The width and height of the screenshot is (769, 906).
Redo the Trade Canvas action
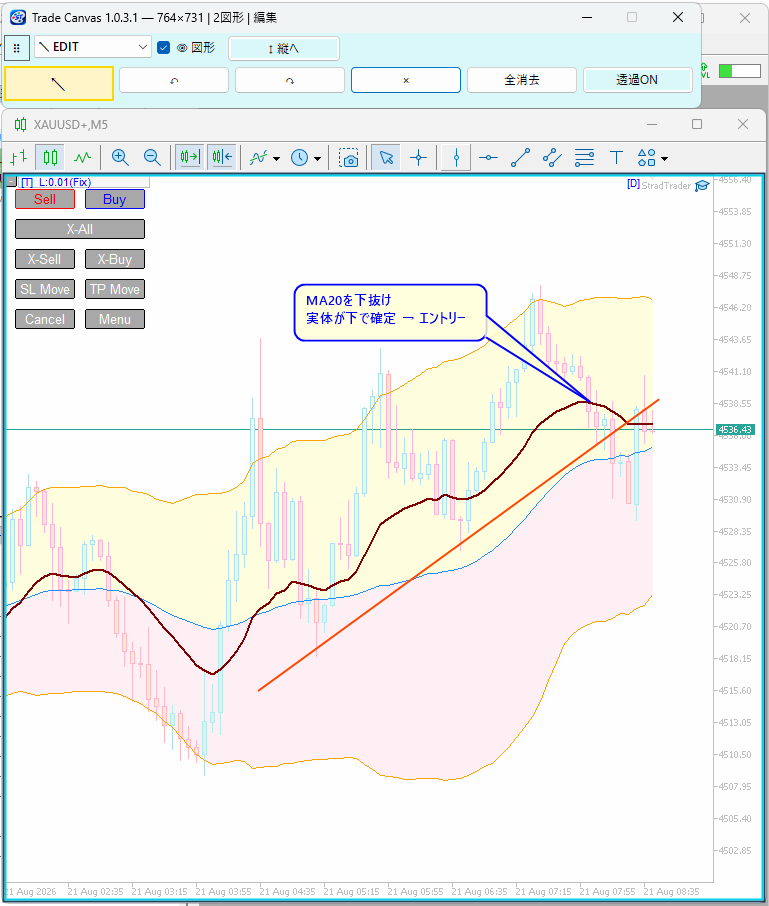[x=290, y=80]
